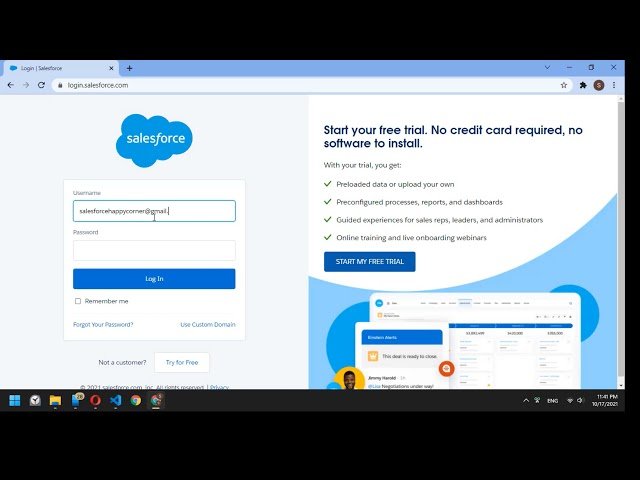Click Start My Free Trial button

pos(369,262)
